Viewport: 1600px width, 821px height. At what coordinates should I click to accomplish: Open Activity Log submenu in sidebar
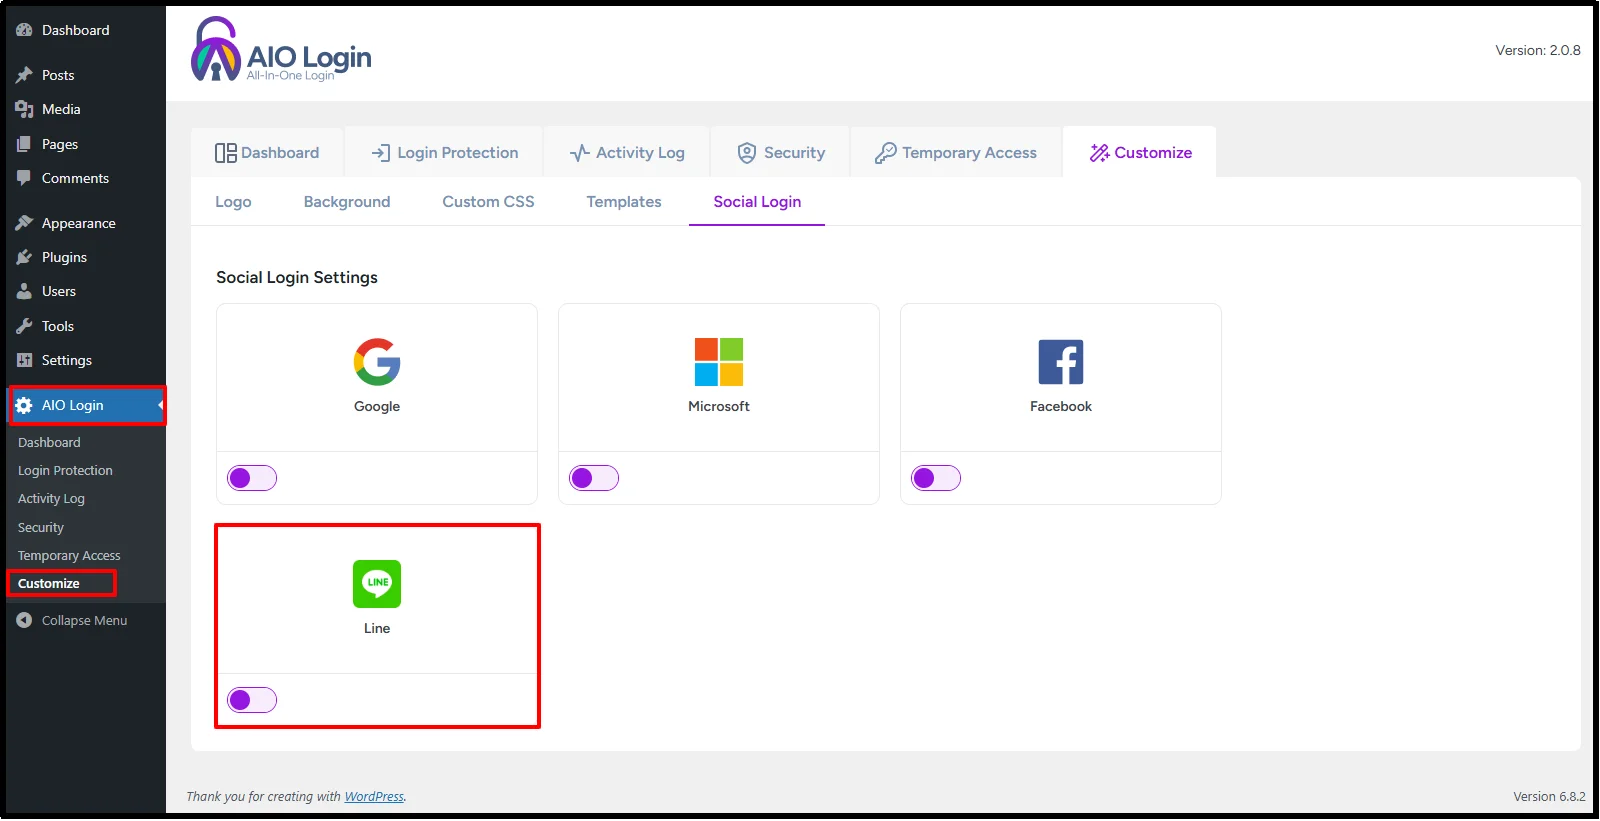tap(51, 498)
